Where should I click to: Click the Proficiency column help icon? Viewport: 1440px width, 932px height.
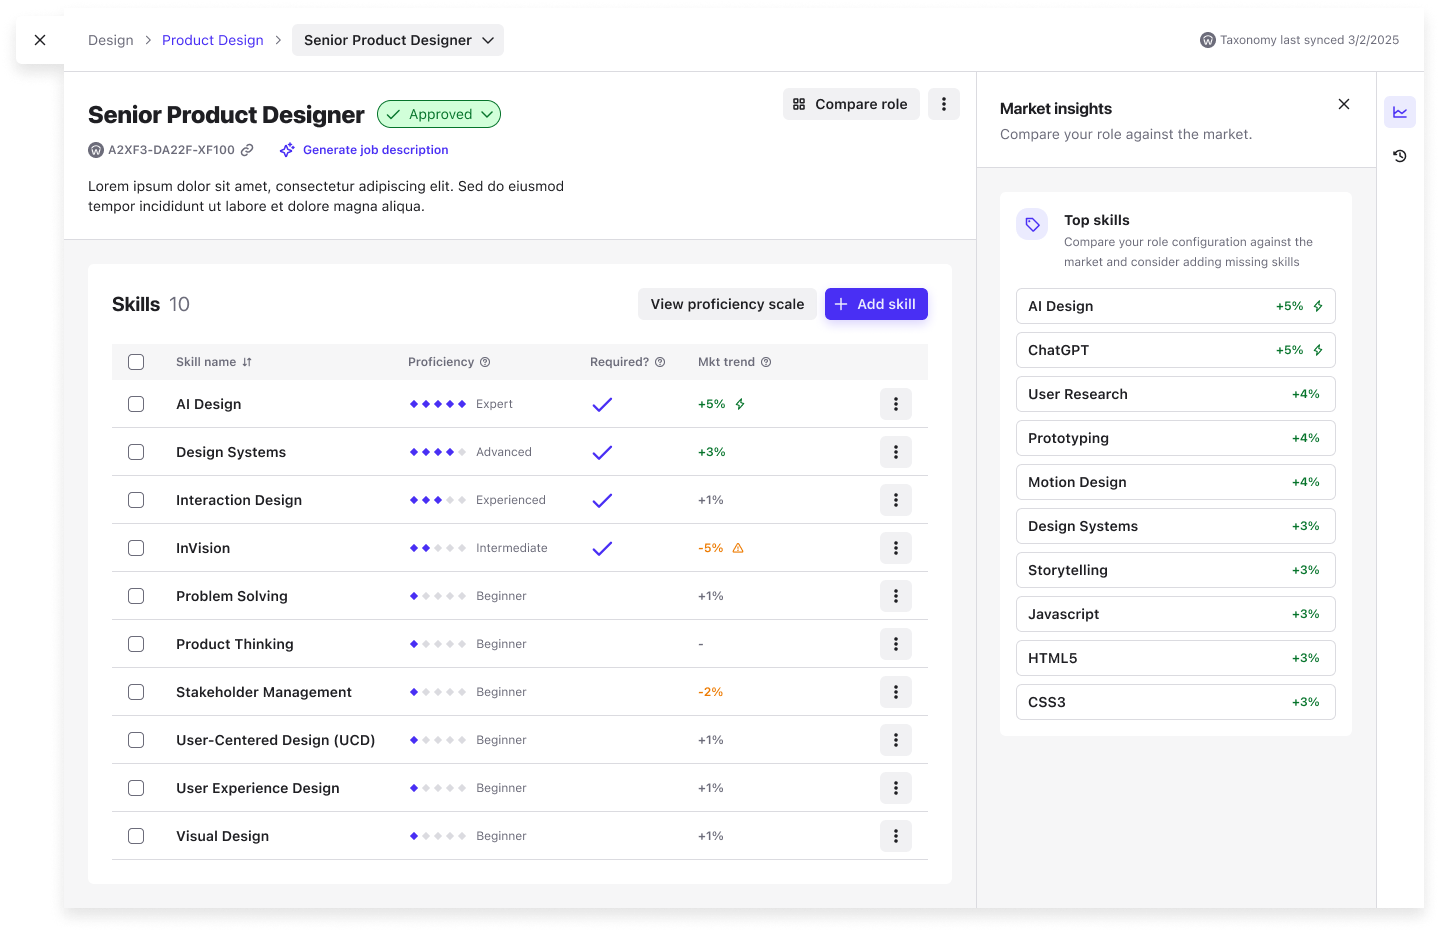tap(485, 362)
